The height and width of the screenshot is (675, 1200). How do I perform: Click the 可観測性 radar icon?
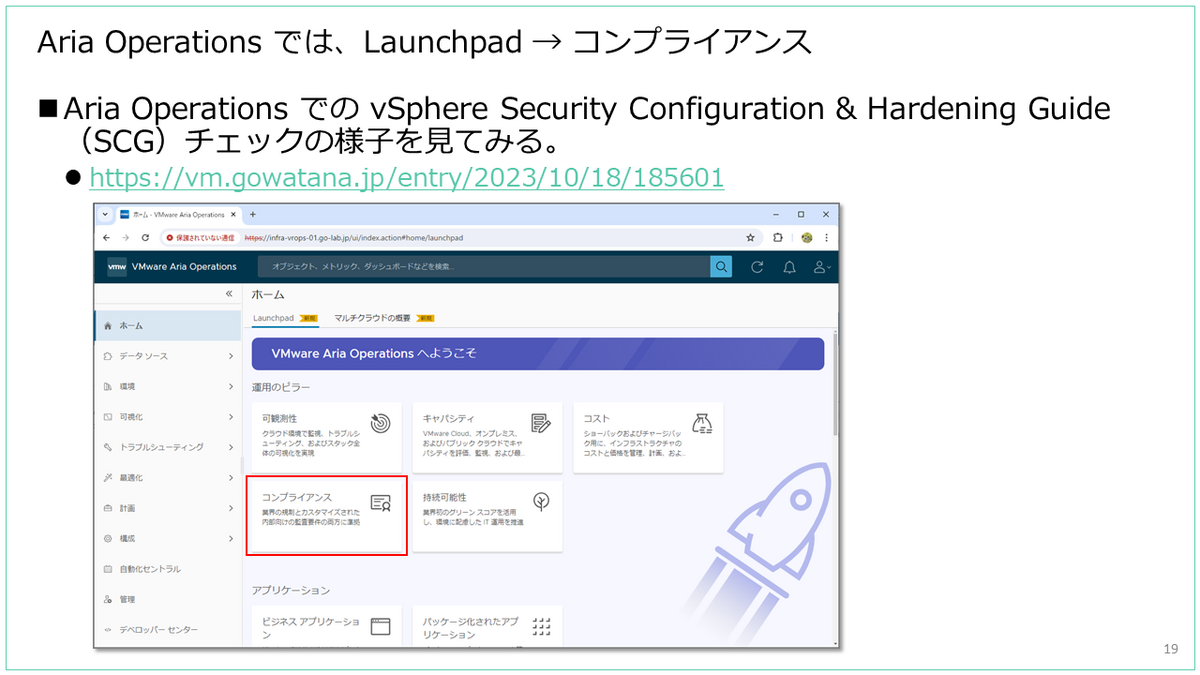point(379,422)
